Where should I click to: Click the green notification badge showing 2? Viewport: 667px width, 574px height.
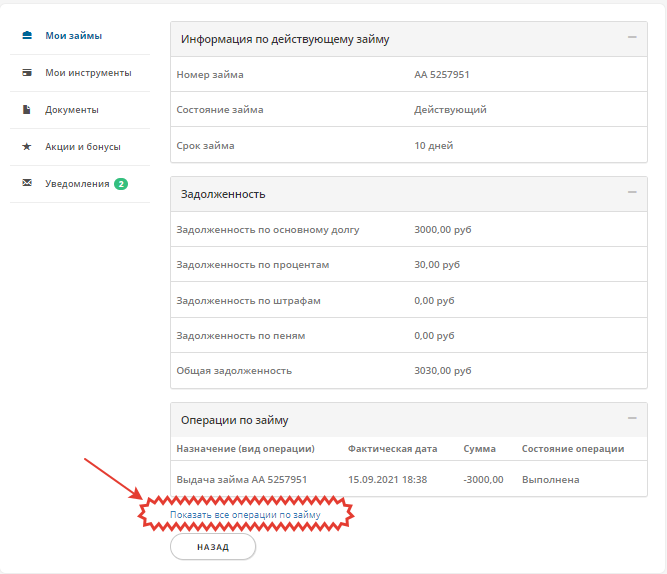(120, 184)
